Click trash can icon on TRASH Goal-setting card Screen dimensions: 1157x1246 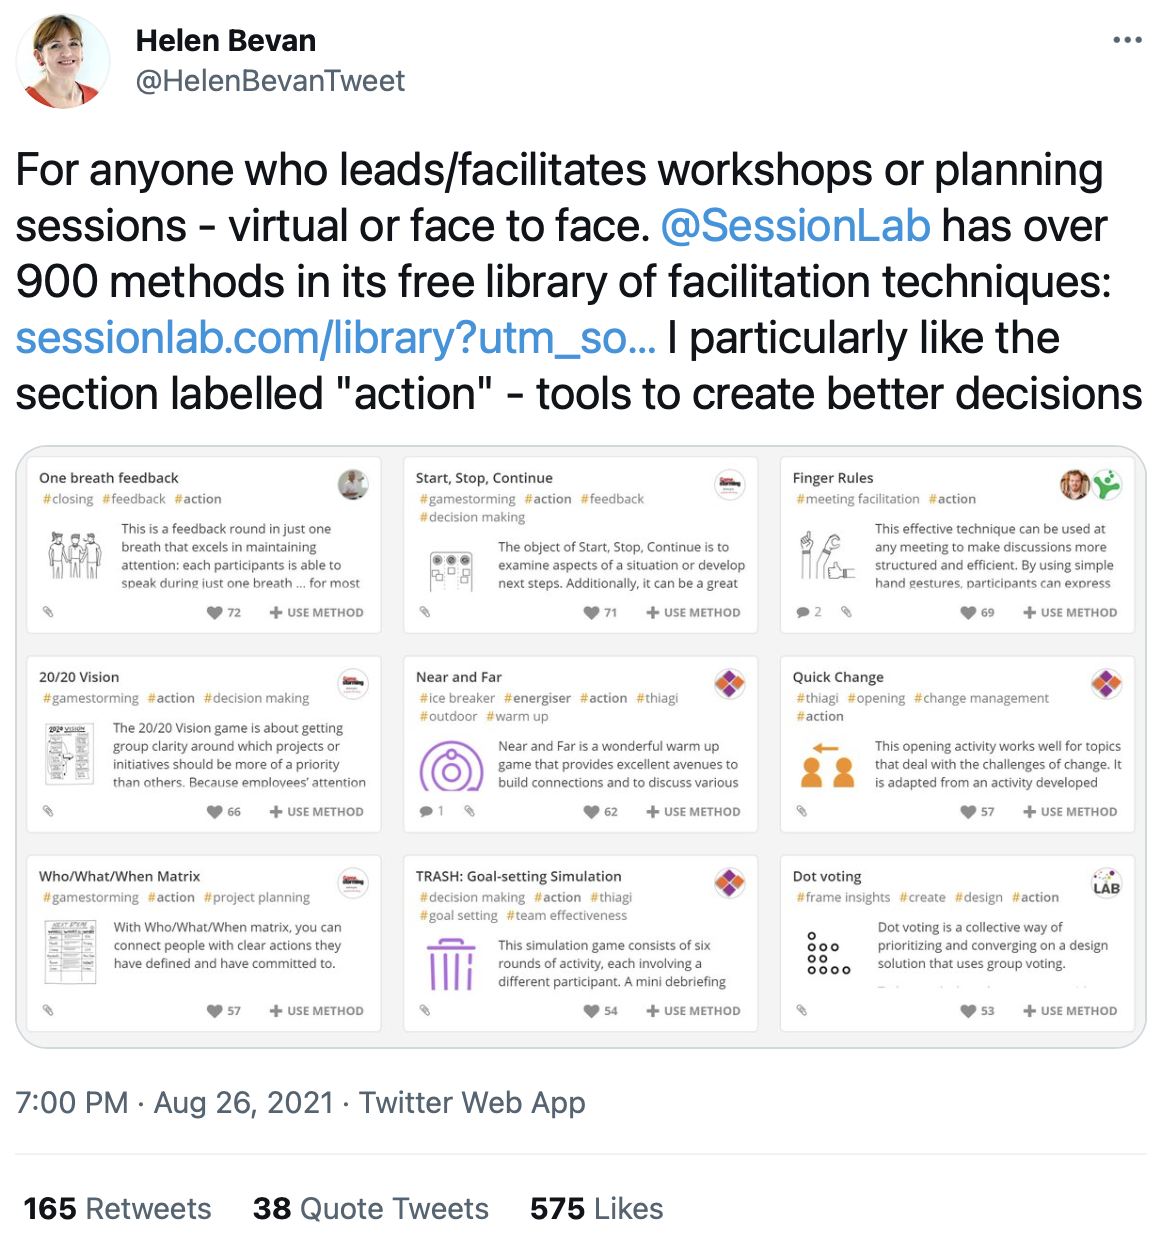(x=451, y=964)
